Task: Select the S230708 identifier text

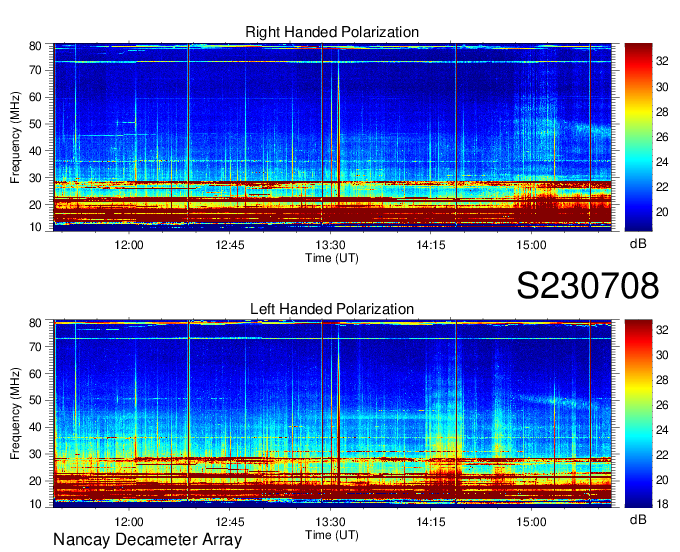Action: (588, 285)
